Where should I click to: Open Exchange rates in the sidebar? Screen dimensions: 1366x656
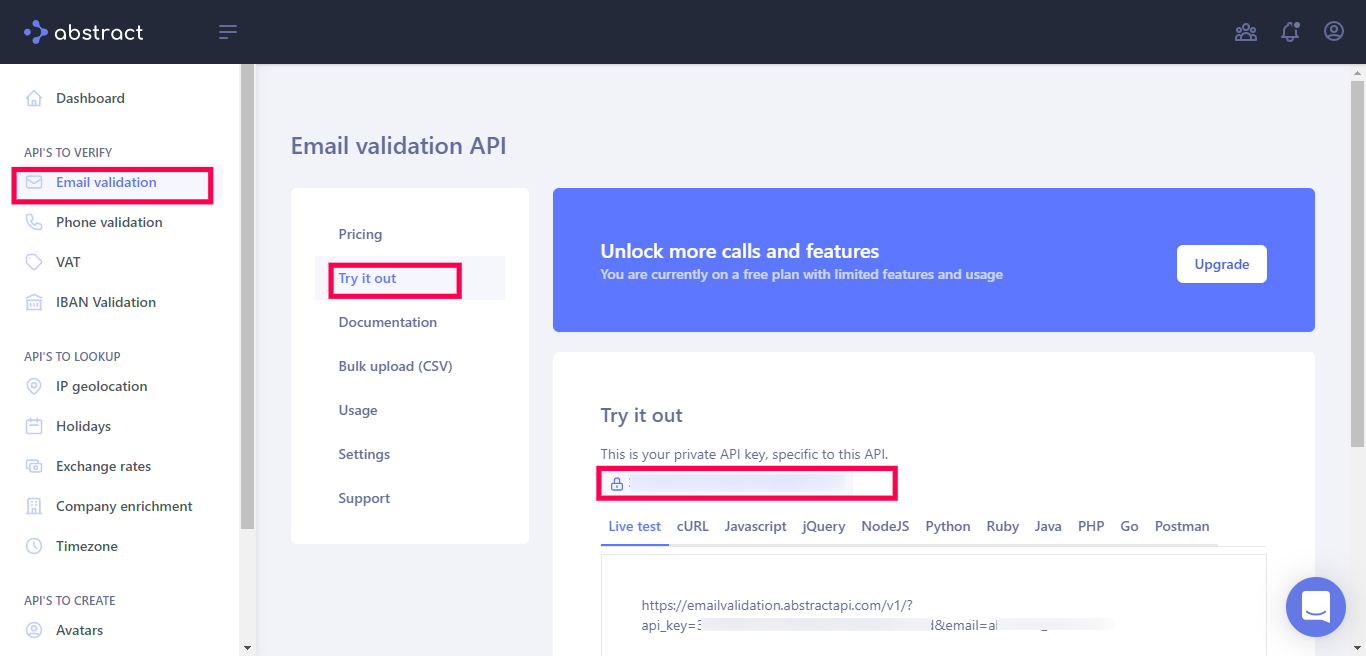click(x=104, y=466)
